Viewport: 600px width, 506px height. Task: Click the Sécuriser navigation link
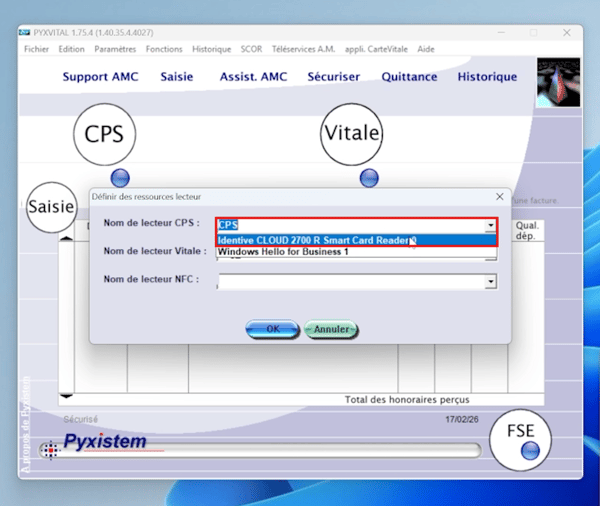336,77
